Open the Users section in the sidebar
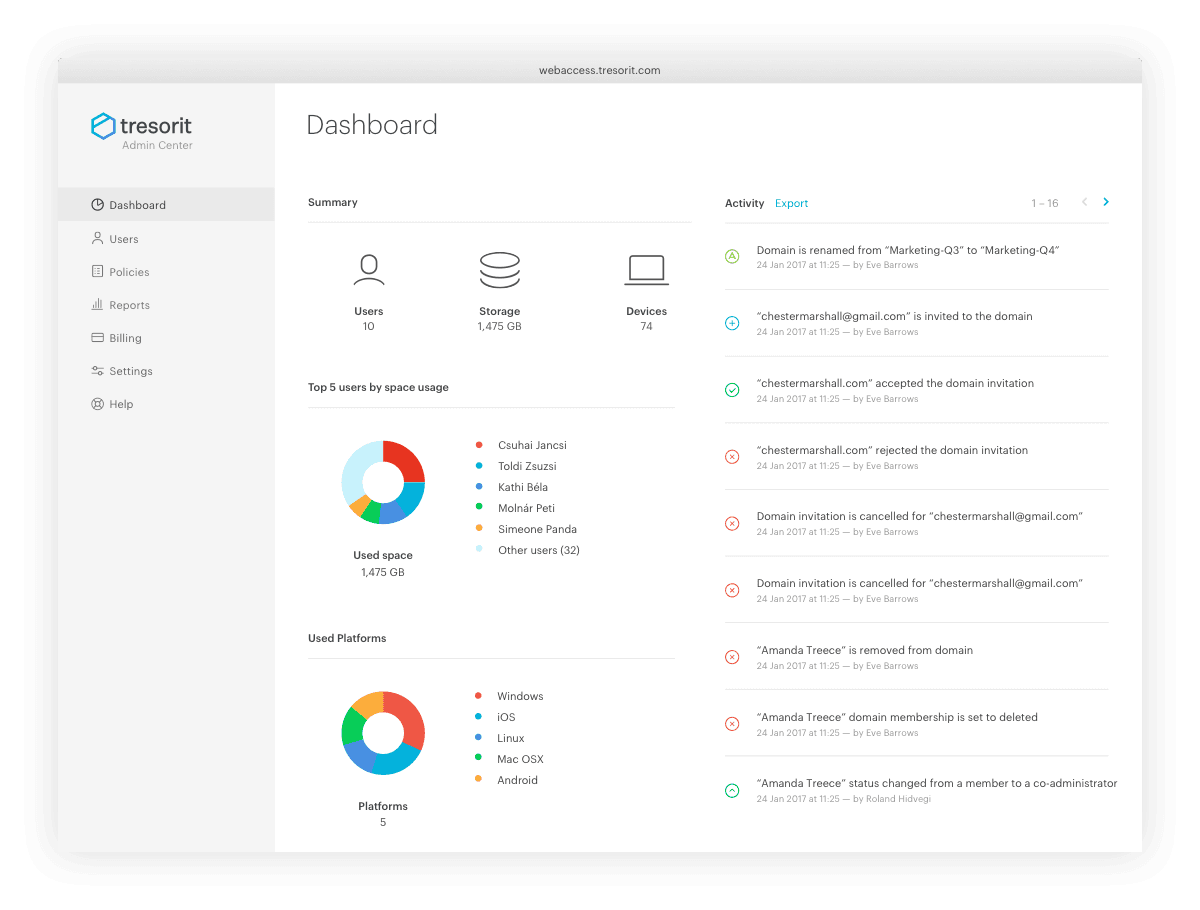 (x=122, y=238)
